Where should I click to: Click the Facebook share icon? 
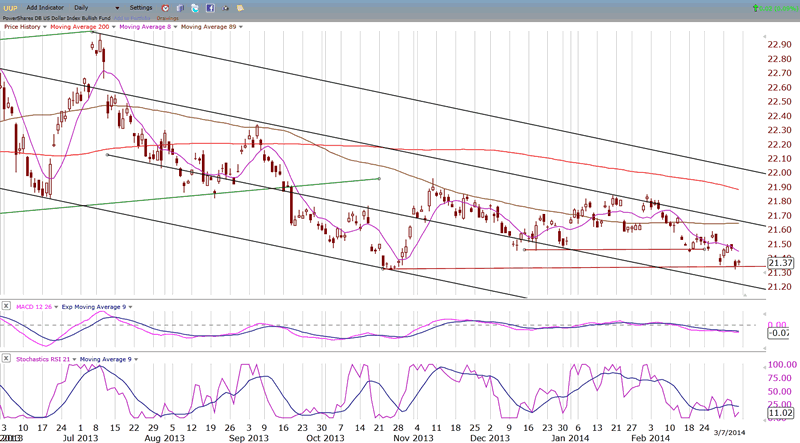pos(209,7)
